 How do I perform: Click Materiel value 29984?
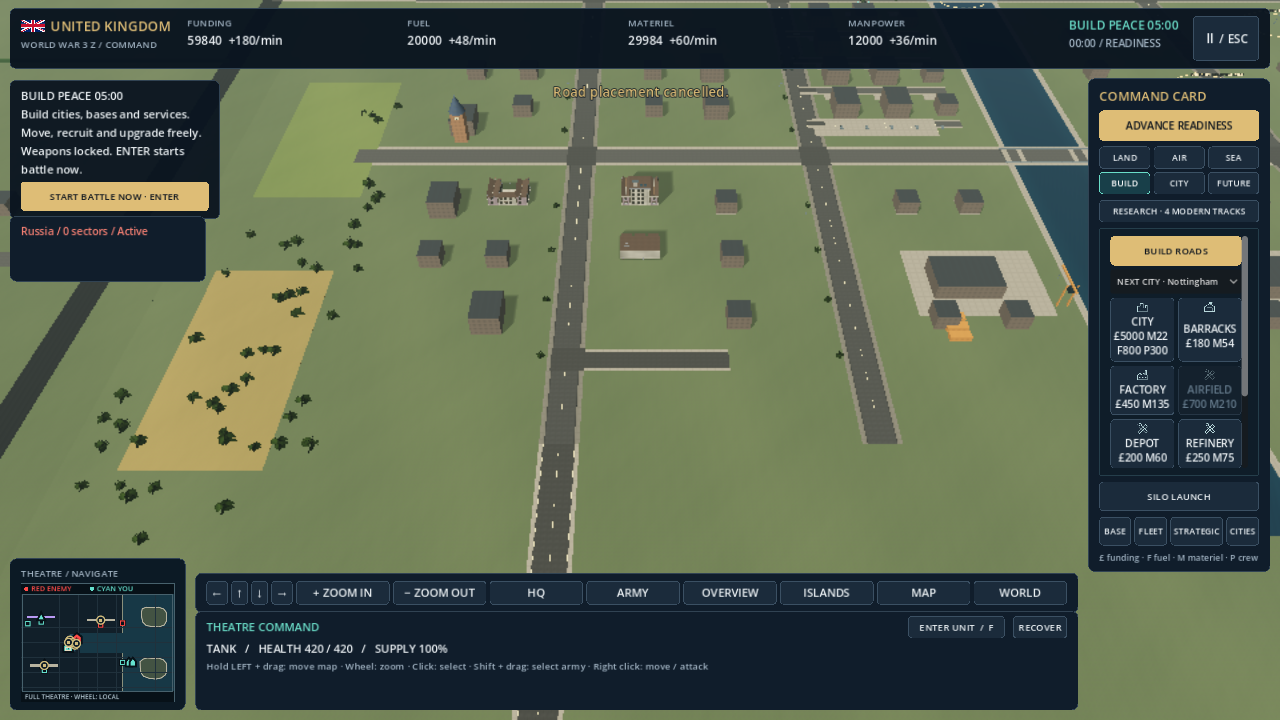pos(645,41)
